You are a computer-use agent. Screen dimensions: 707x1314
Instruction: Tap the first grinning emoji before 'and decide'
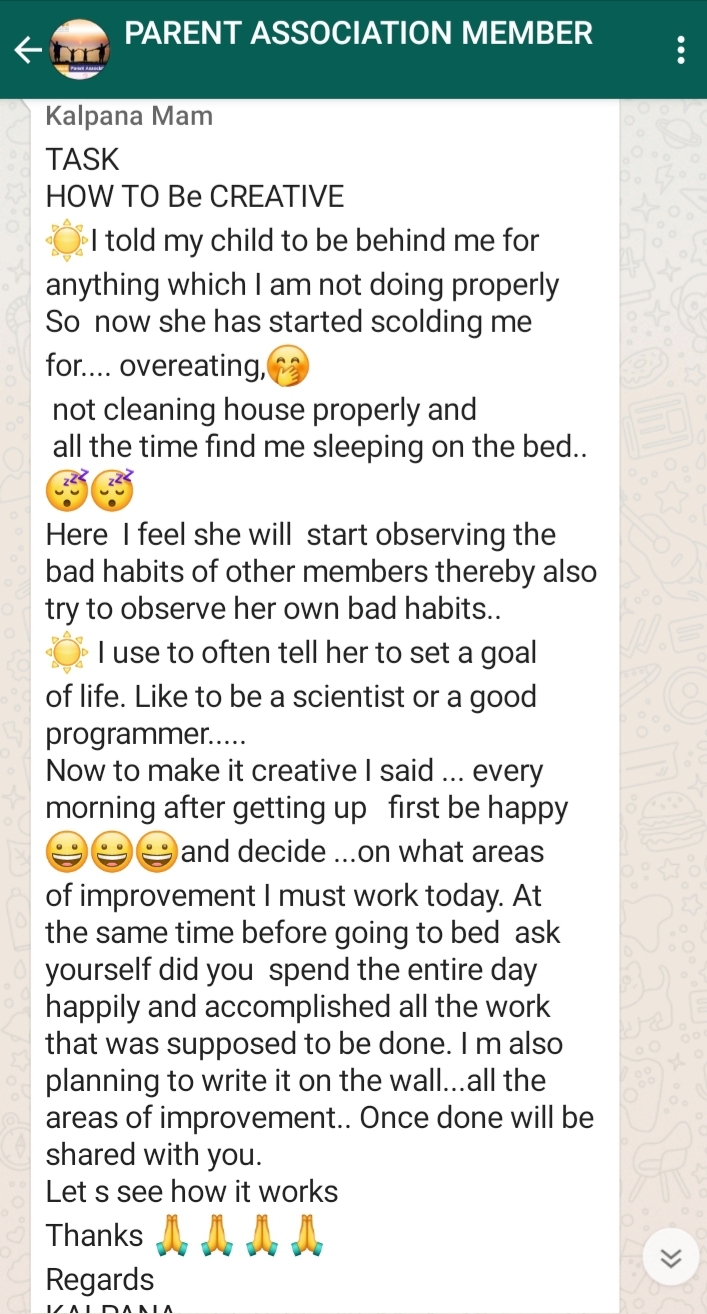[66, 852]
